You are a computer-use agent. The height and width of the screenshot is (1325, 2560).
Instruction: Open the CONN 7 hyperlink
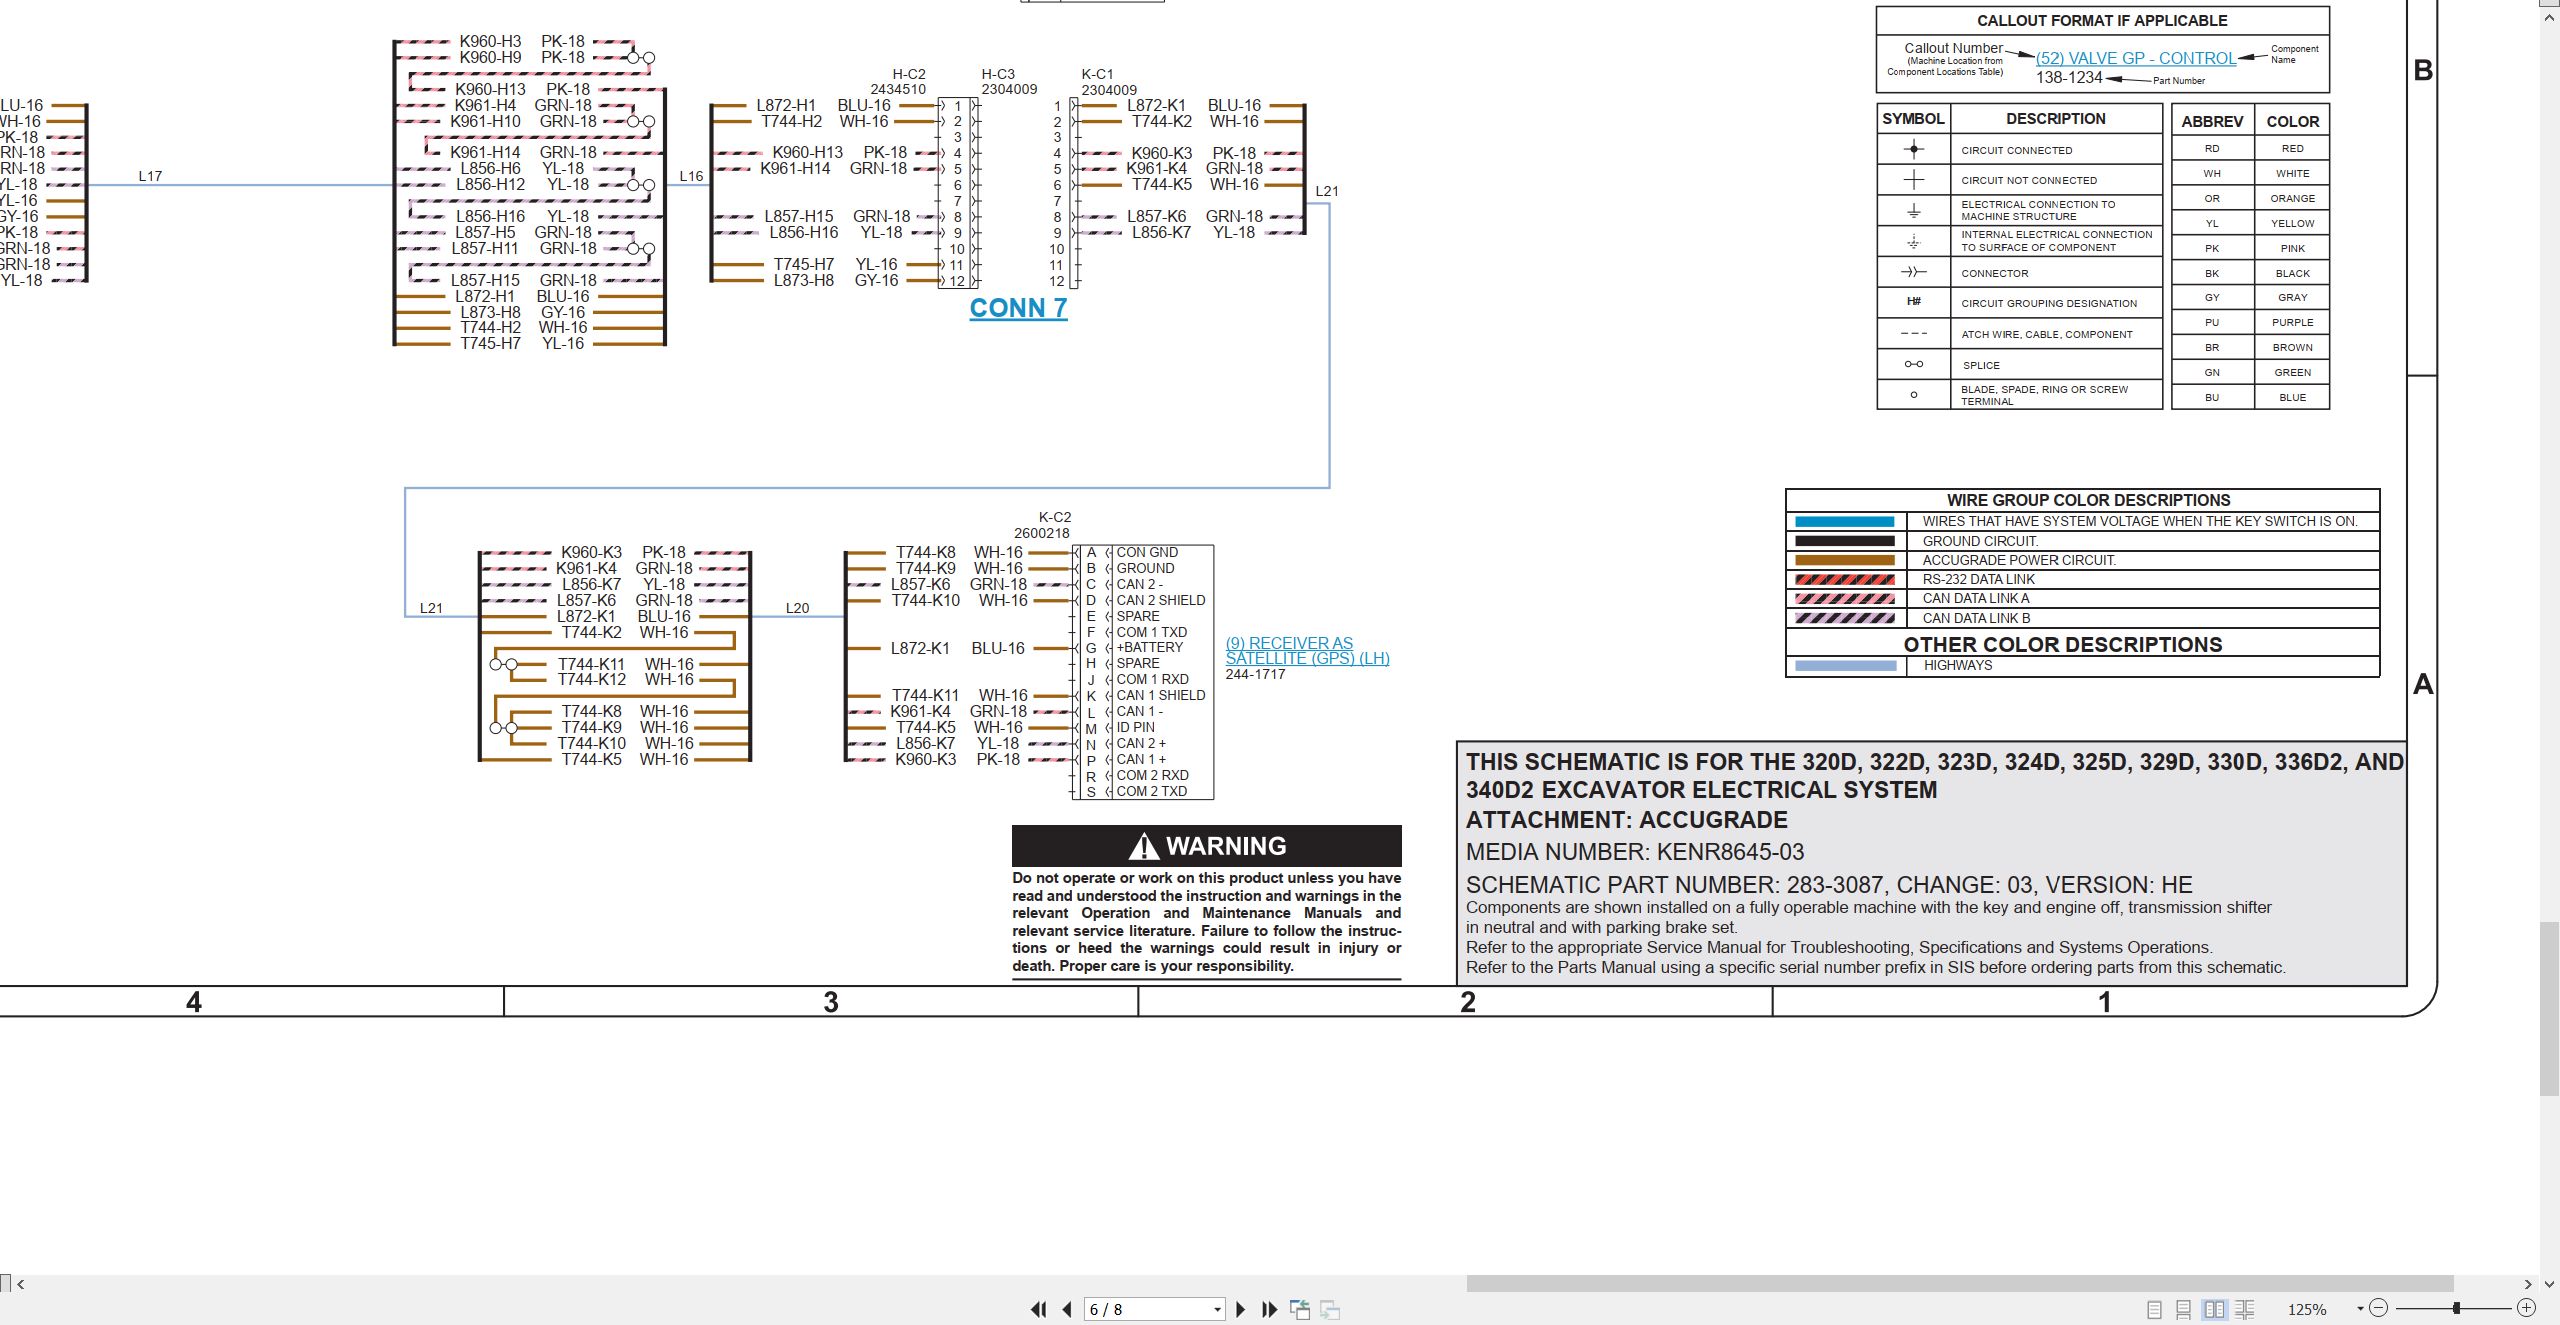1018,308
